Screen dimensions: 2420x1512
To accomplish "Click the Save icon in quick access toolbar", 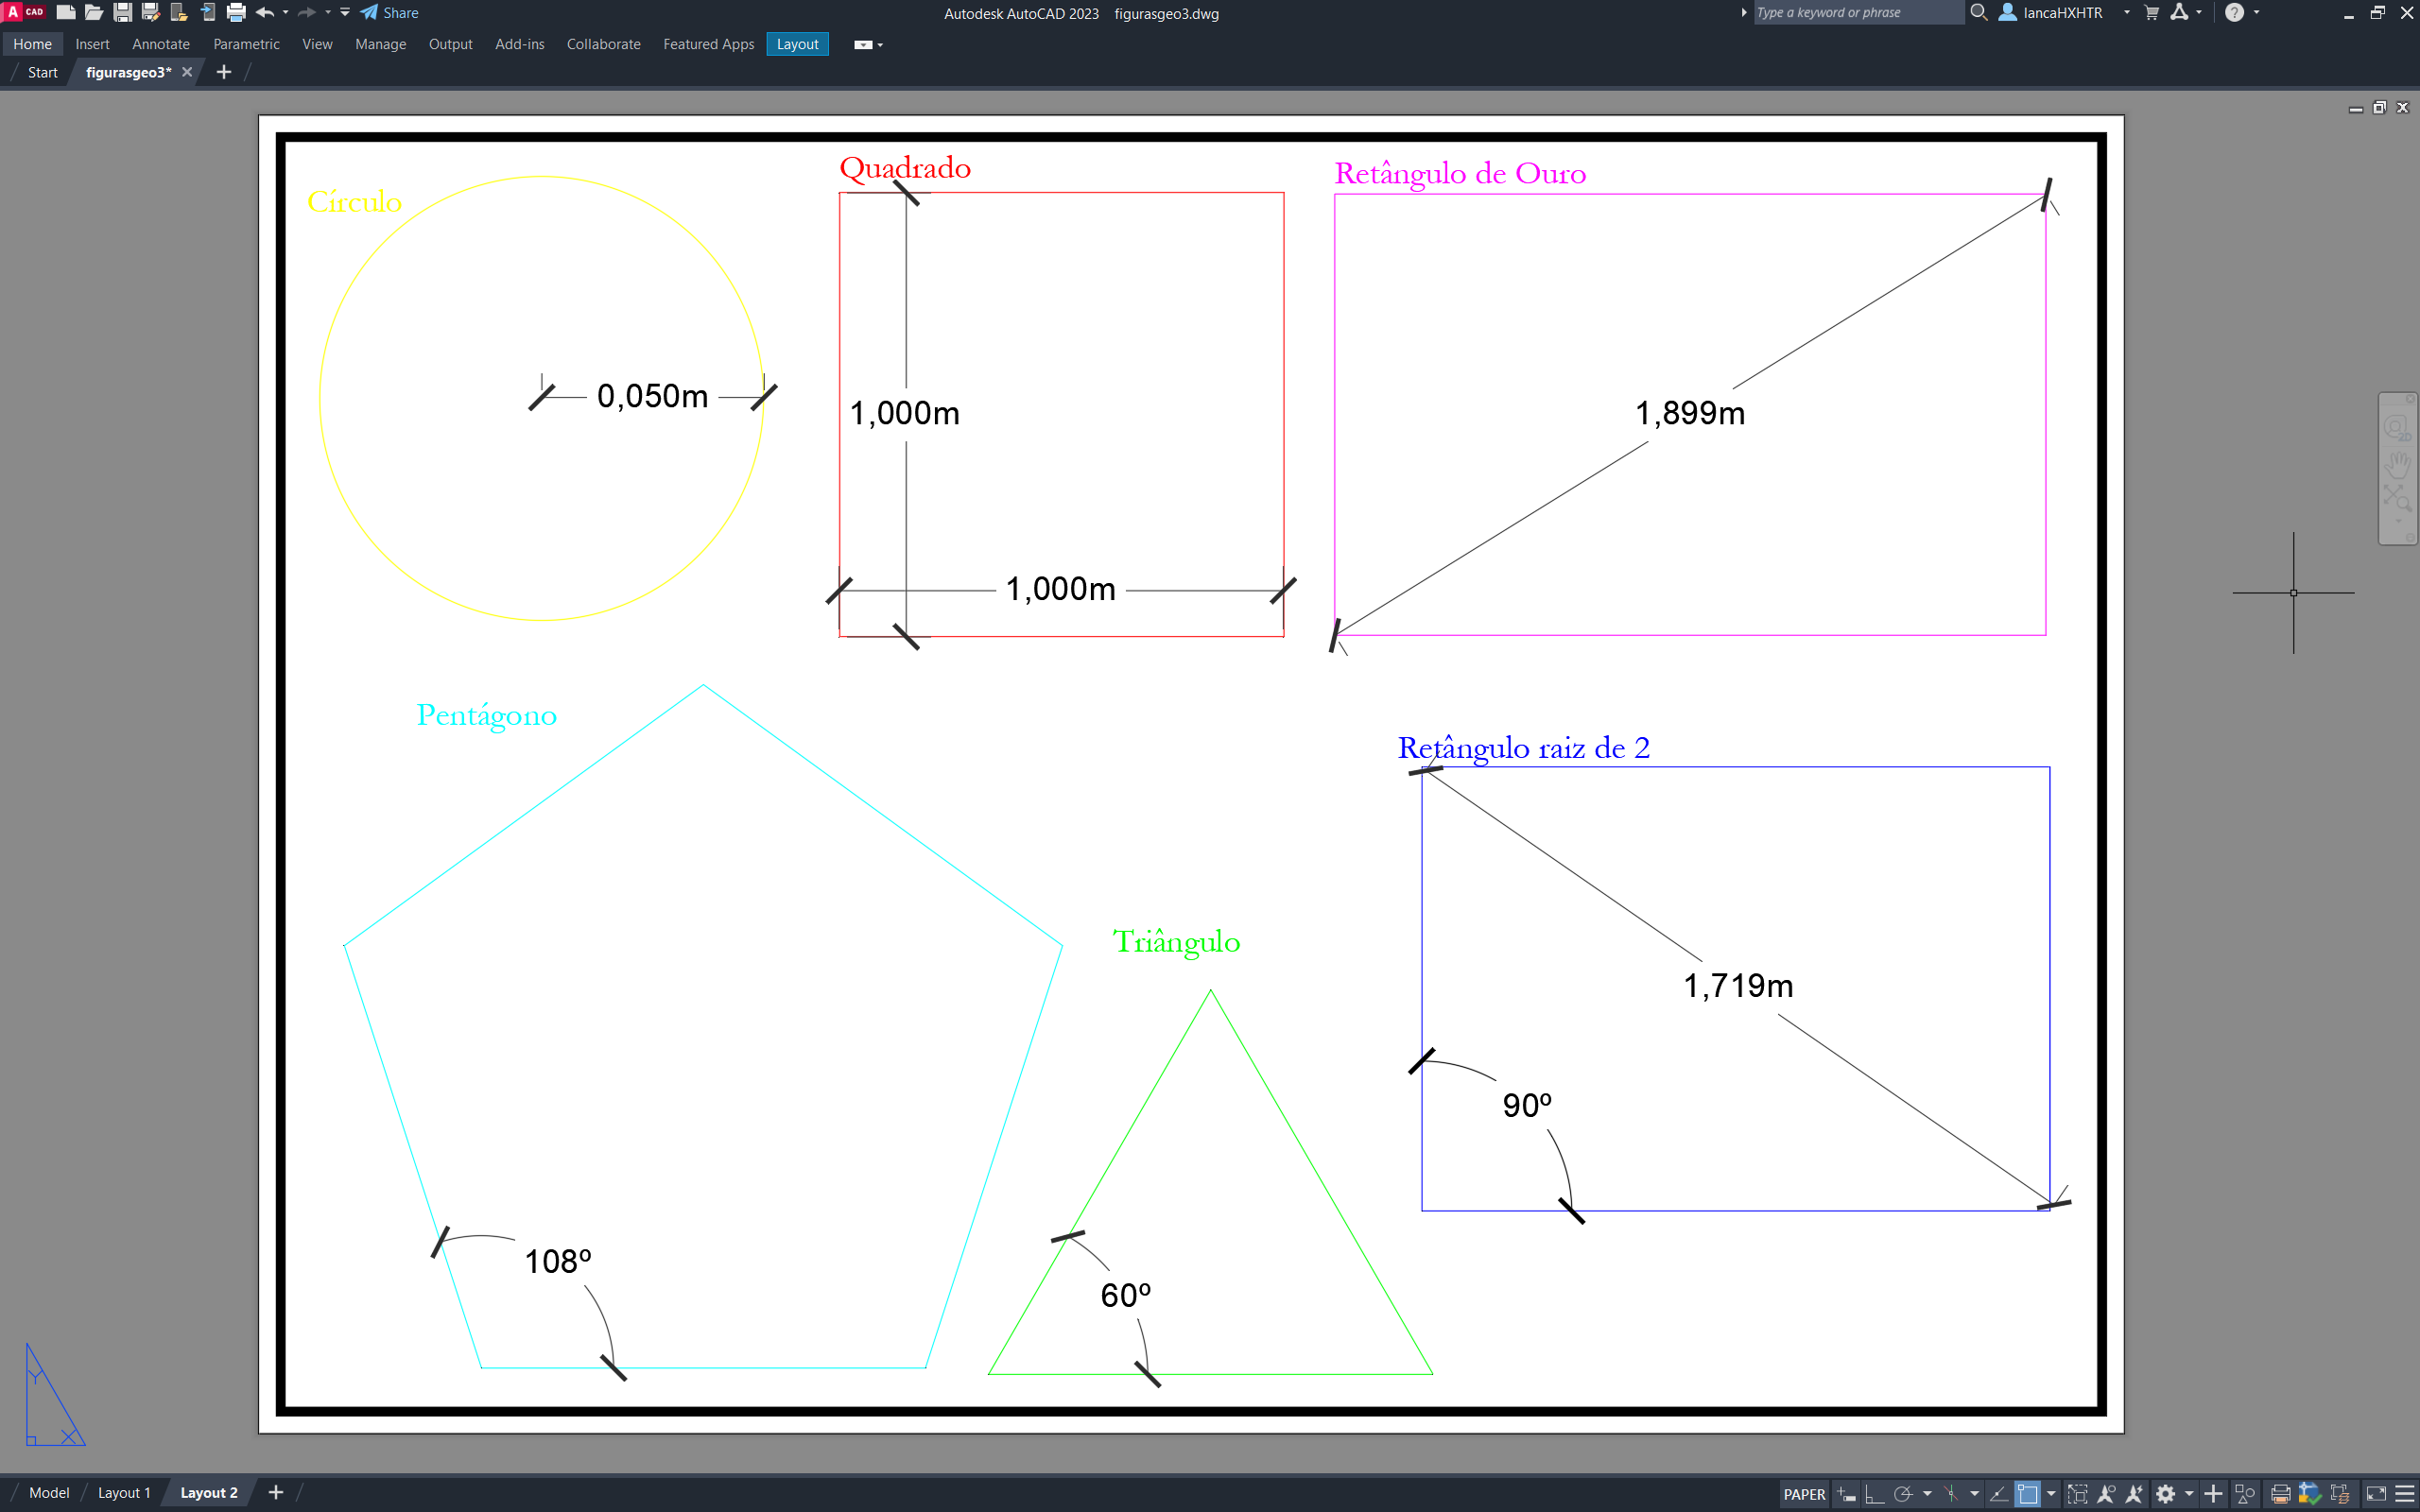I will pos(122,13).
